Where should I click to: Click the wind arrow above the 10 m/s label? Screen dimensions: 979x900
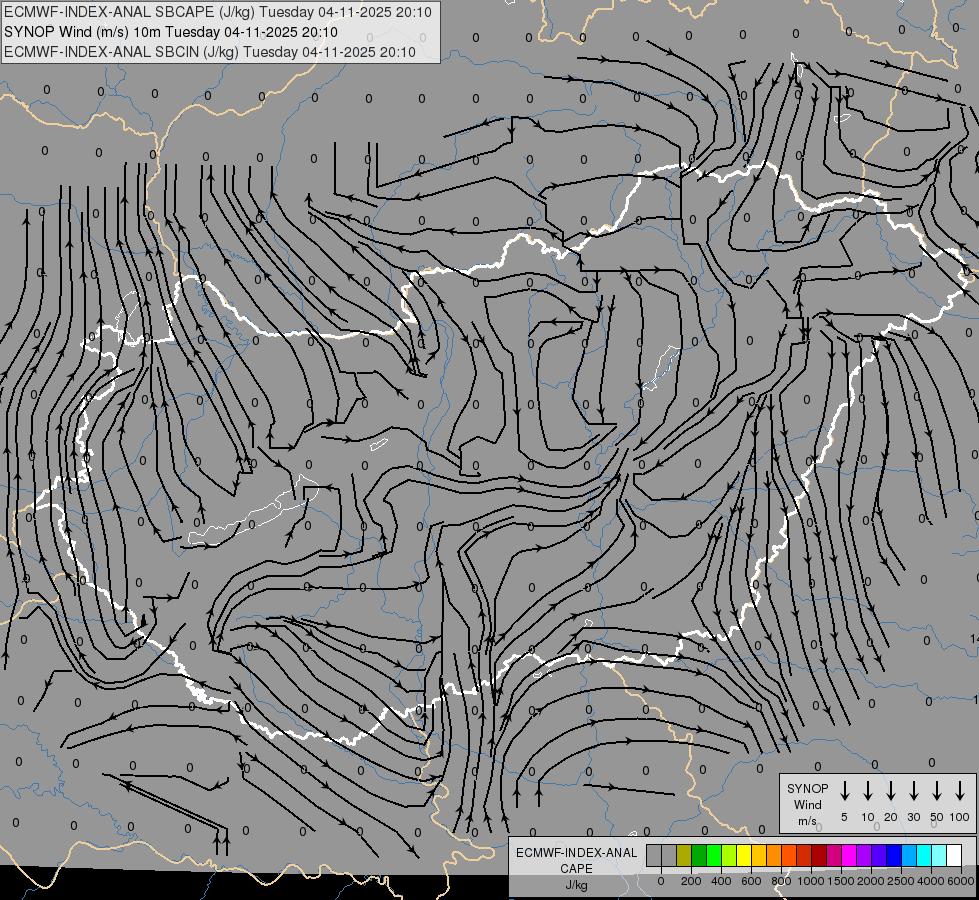(868, 791)
